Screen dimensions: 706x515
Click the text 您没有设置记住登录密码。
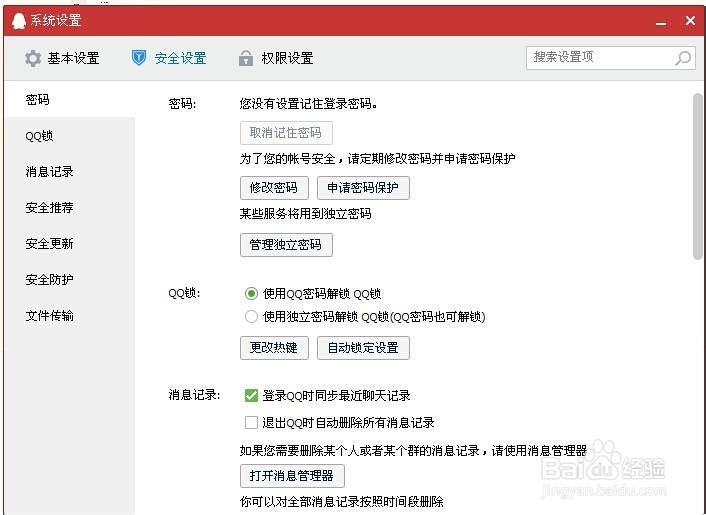pos(309,104)
